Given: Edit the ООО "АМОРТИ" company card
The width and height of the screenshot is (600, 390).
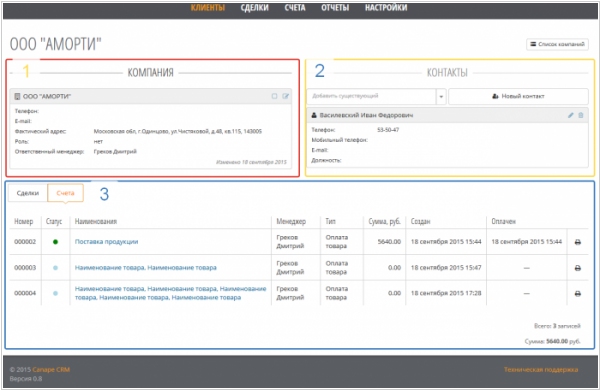Looking at the screenshot, I should [285, 96].
